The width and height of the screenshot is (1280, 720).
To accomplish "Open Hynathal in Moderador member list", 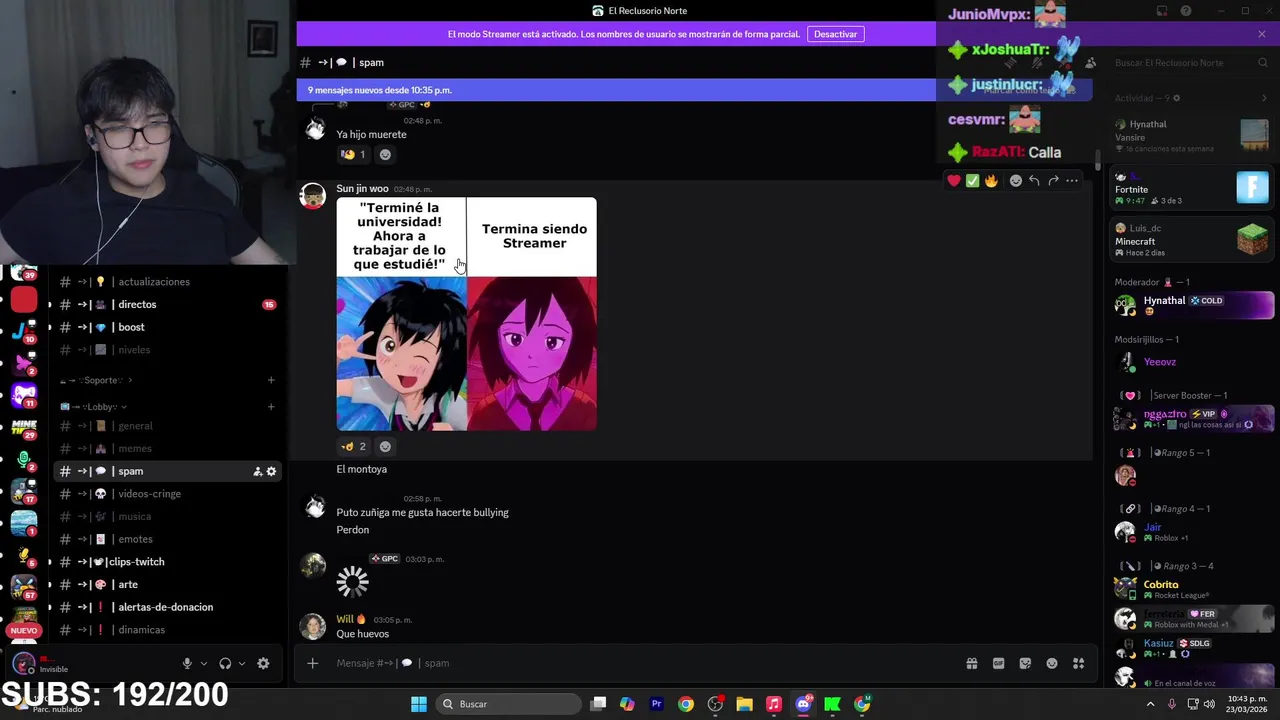I will point(1194,305).
